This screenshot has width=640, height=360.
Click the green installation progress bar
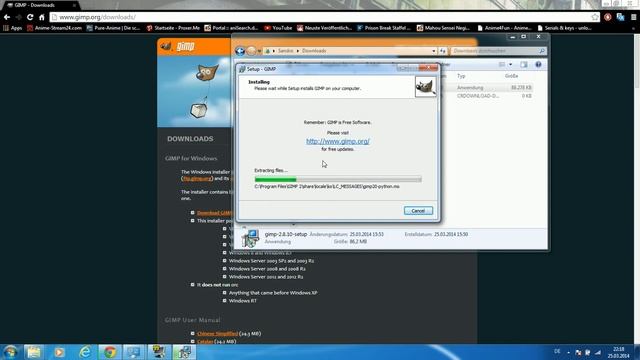(338, 179)
